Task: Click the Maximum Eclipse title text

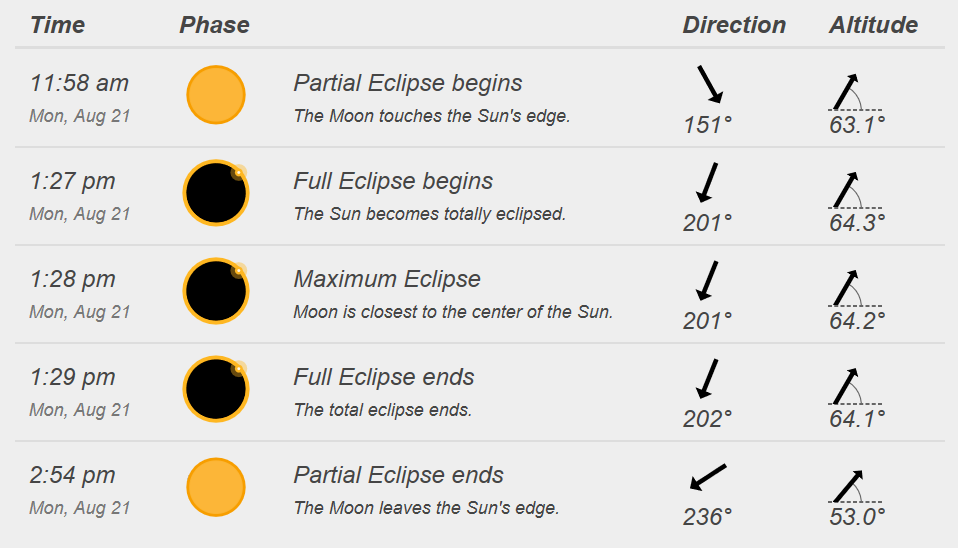Action: click(x=387, y=279)
